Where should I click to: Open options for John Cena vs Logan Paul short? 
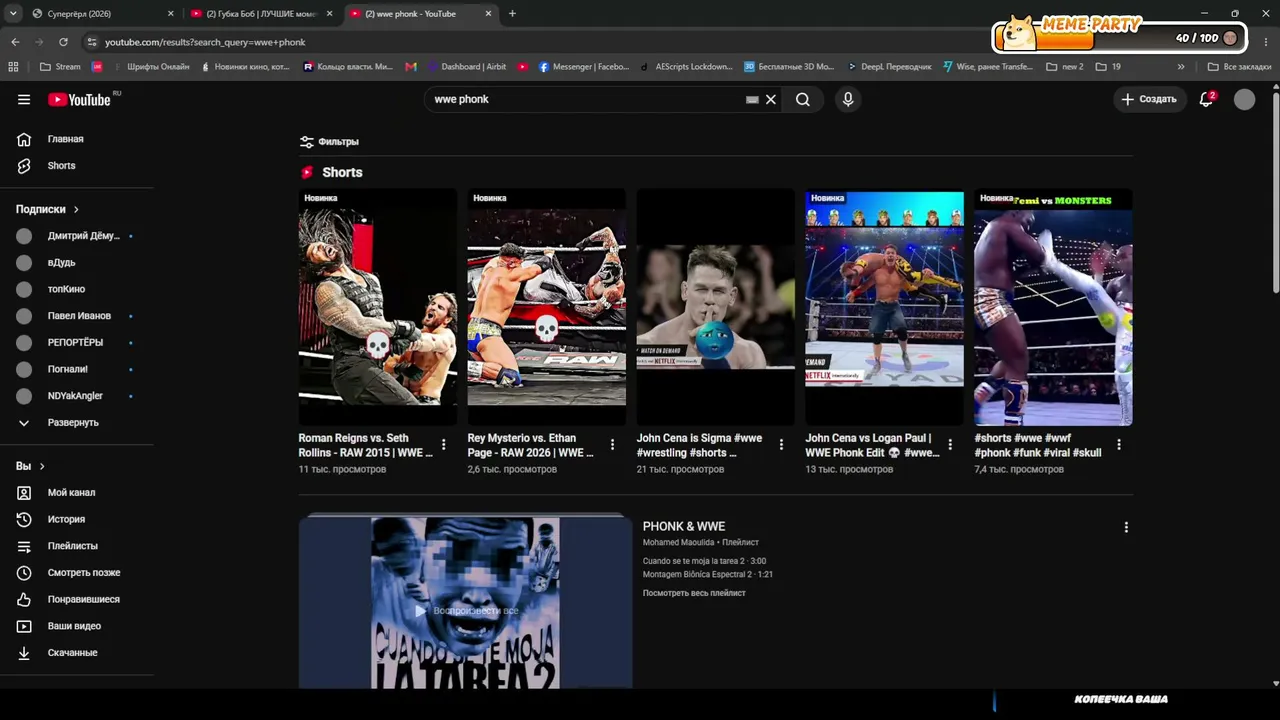coord(951,445)
